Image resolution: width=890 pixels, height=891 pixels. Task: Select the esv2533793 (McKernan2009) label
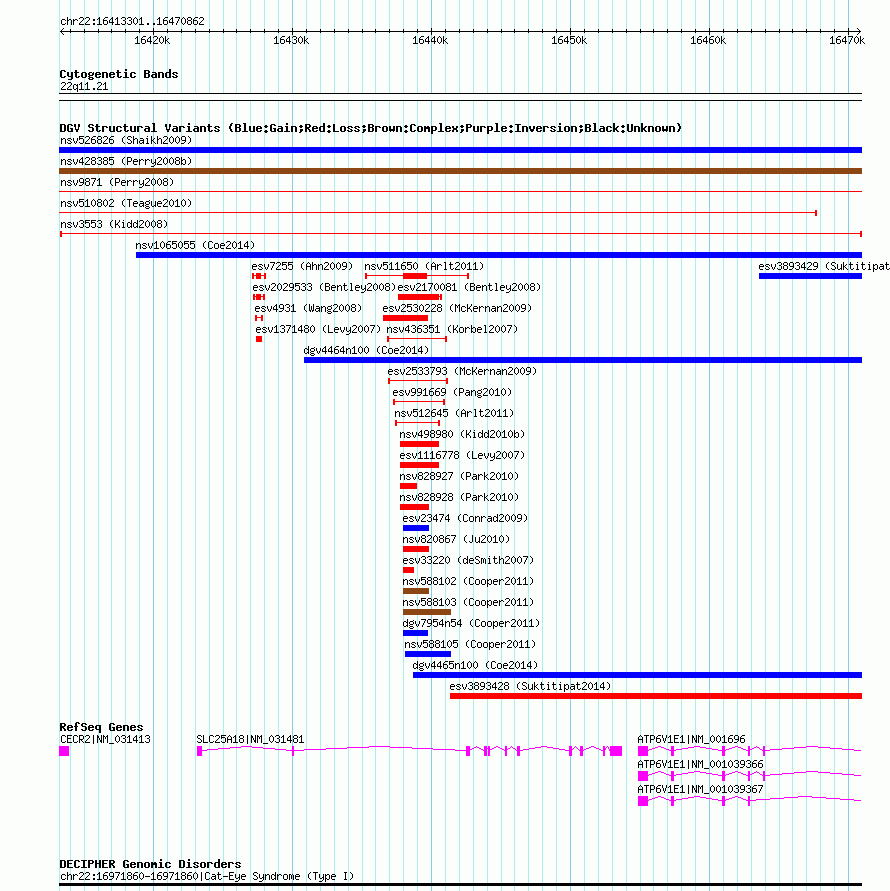[462, 372]
